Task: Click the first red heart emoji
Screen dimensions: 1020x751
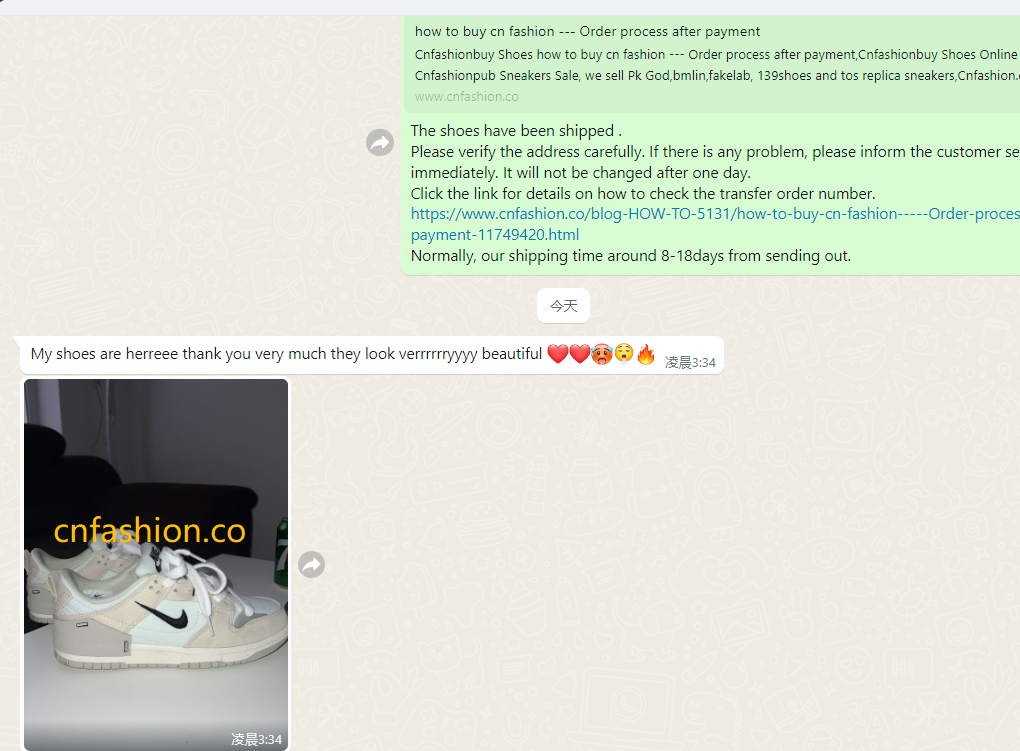Action: click(557, 354)
